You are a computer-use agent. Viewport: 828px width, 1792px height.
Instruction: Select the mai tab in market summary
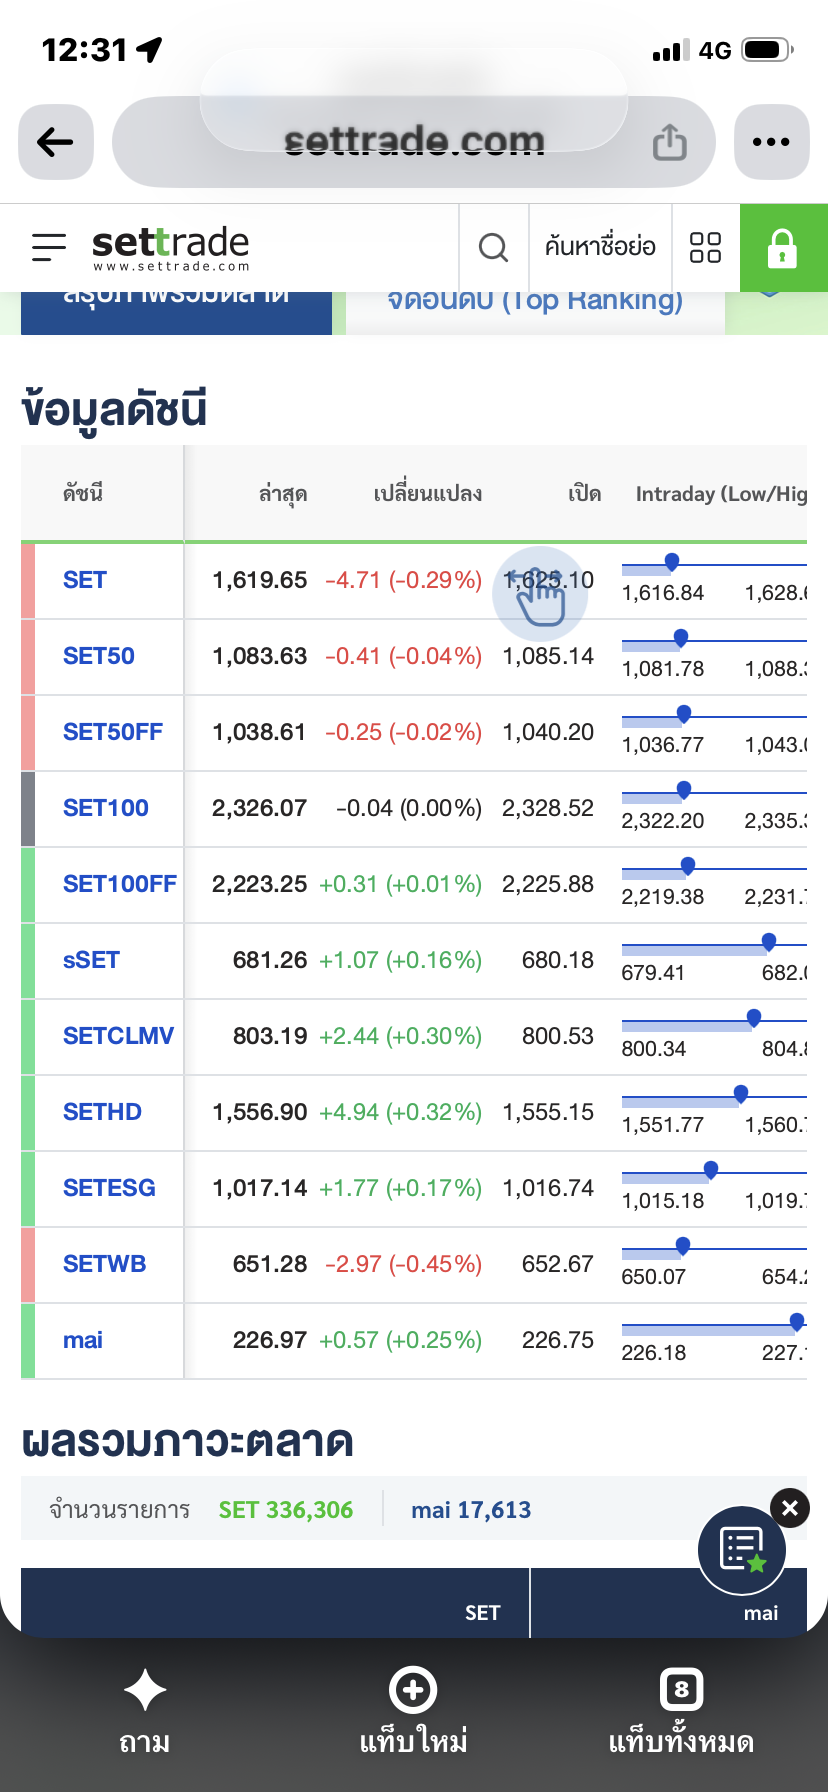point(761,1612)
